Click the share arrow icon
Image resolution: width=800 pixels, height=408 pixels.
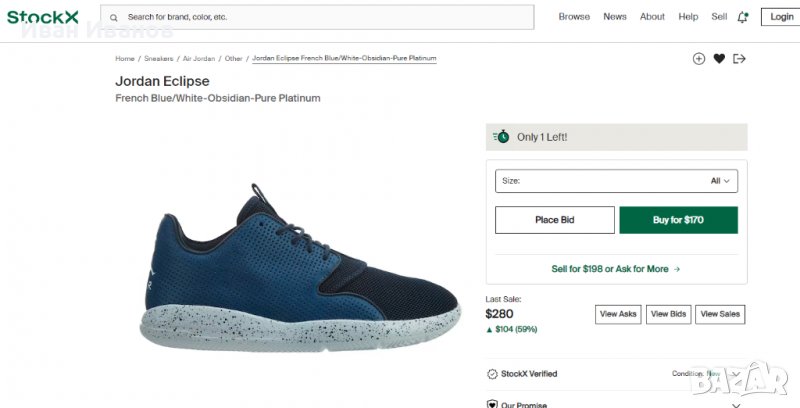tap(740, 59)
